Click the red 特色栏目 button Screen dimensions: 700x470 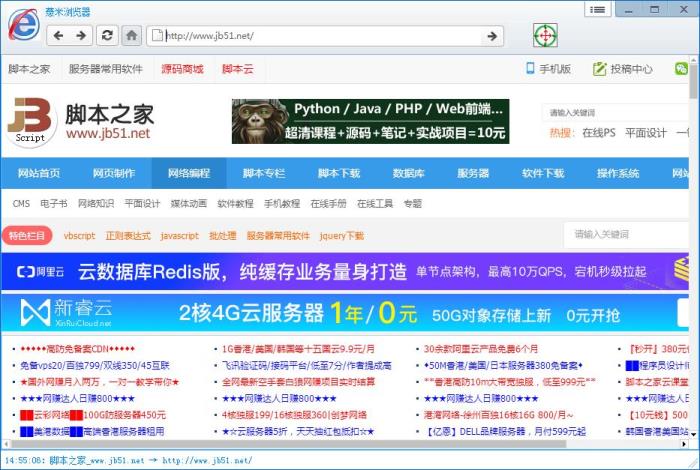[27, 236]
